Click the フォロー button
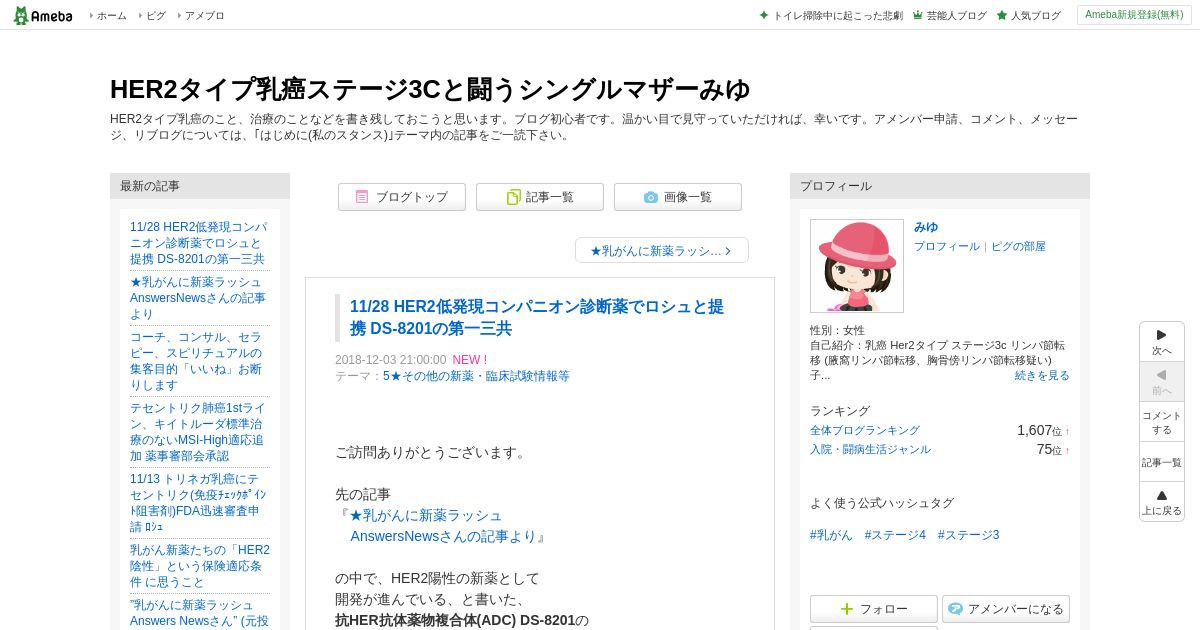 pyautogui.click(x=874, y=609)
